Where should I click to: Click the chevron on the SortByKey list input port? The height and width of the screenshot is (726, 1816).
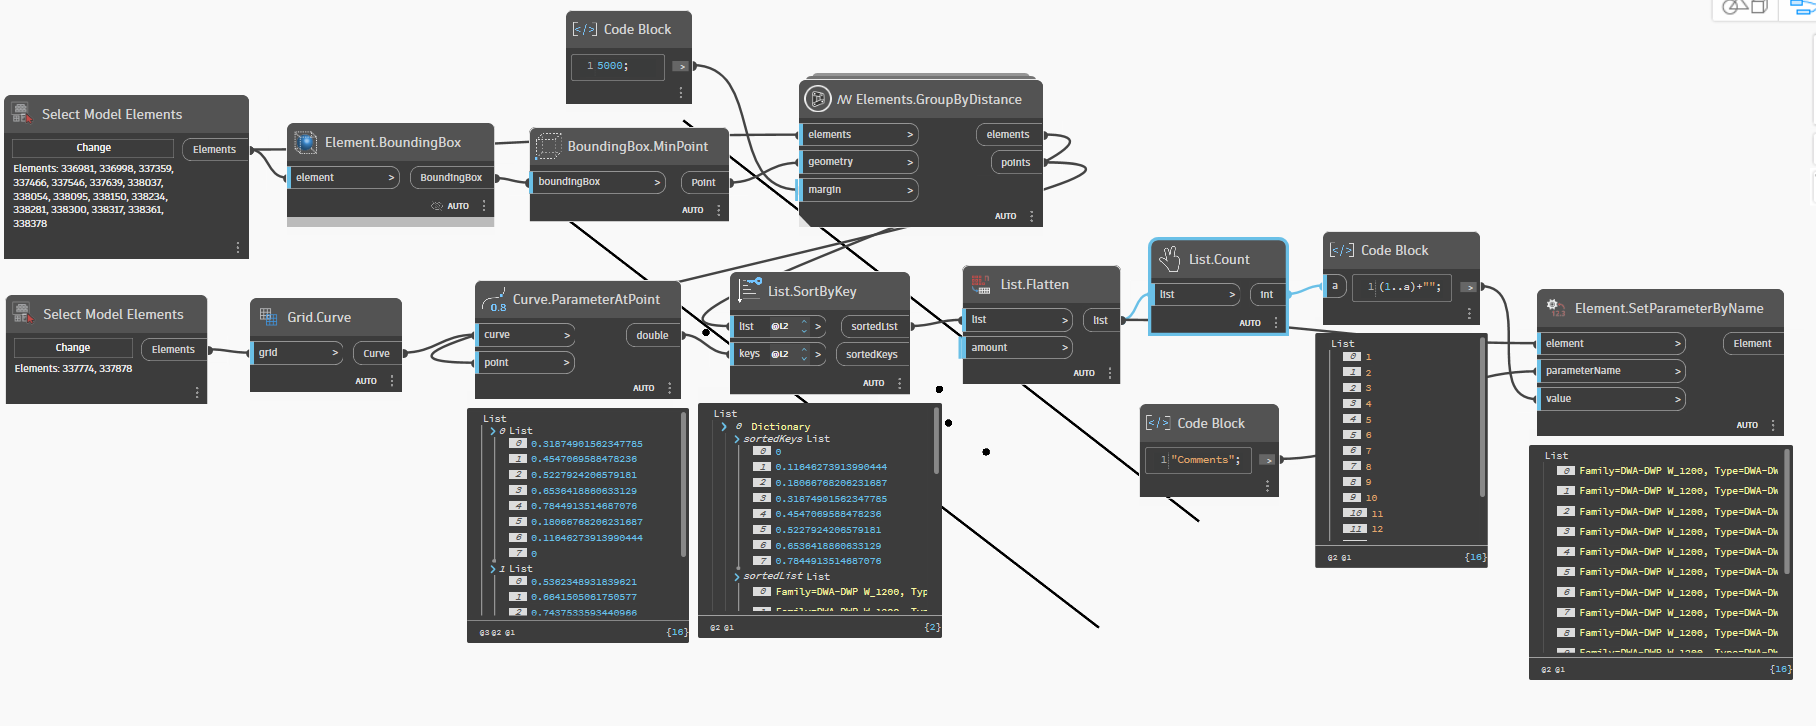pos(818,326)
